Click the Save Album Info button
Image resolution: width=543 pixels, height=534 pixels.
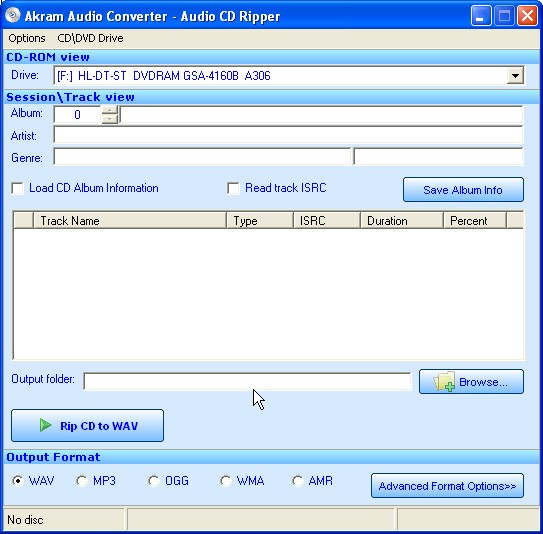463,189
